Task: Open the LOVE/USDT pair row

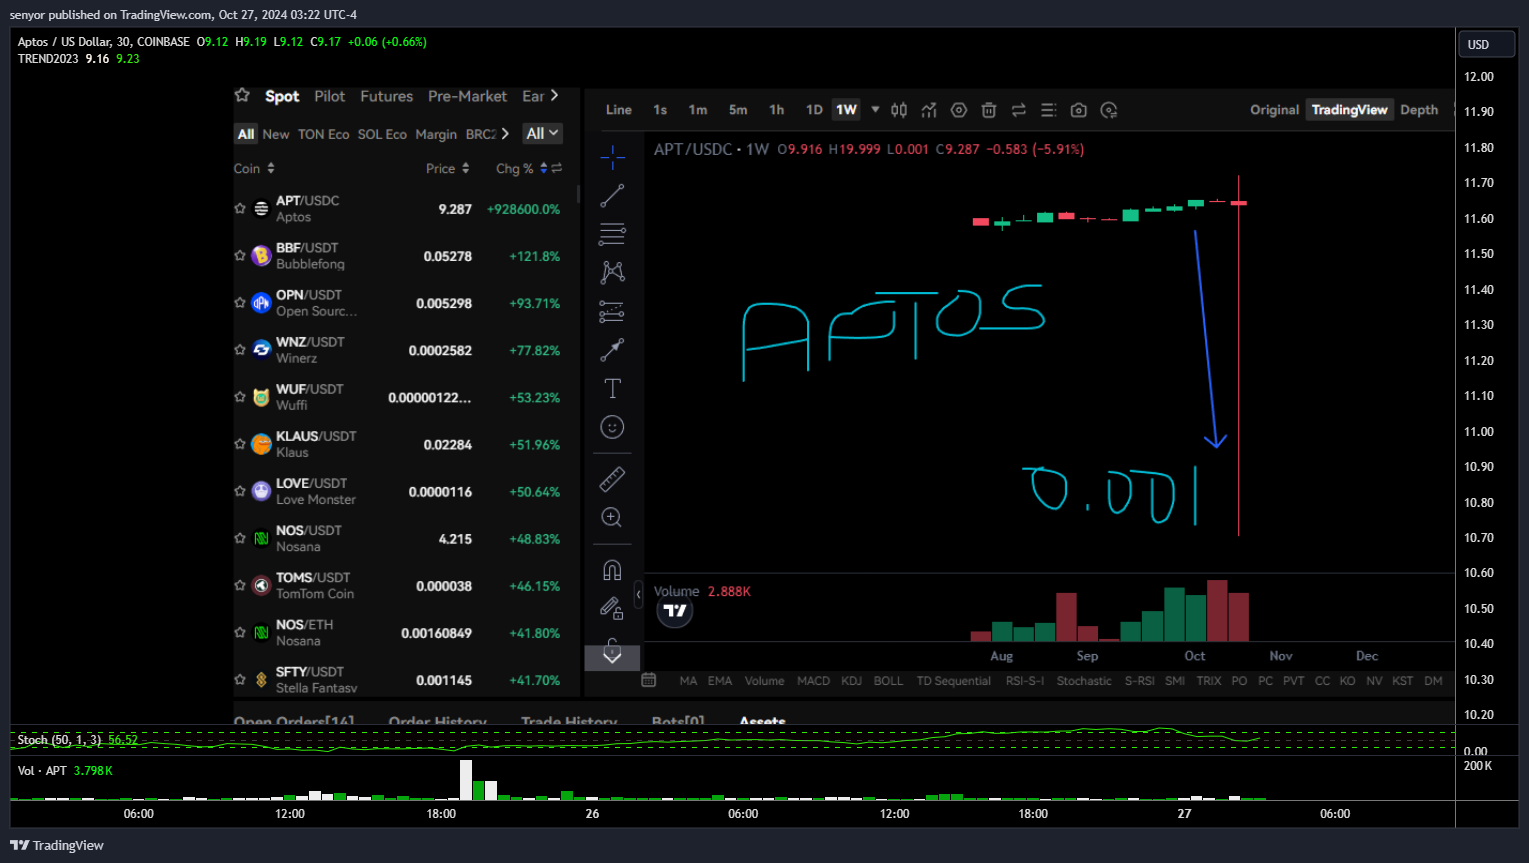Action: click(x=406, y=491)
